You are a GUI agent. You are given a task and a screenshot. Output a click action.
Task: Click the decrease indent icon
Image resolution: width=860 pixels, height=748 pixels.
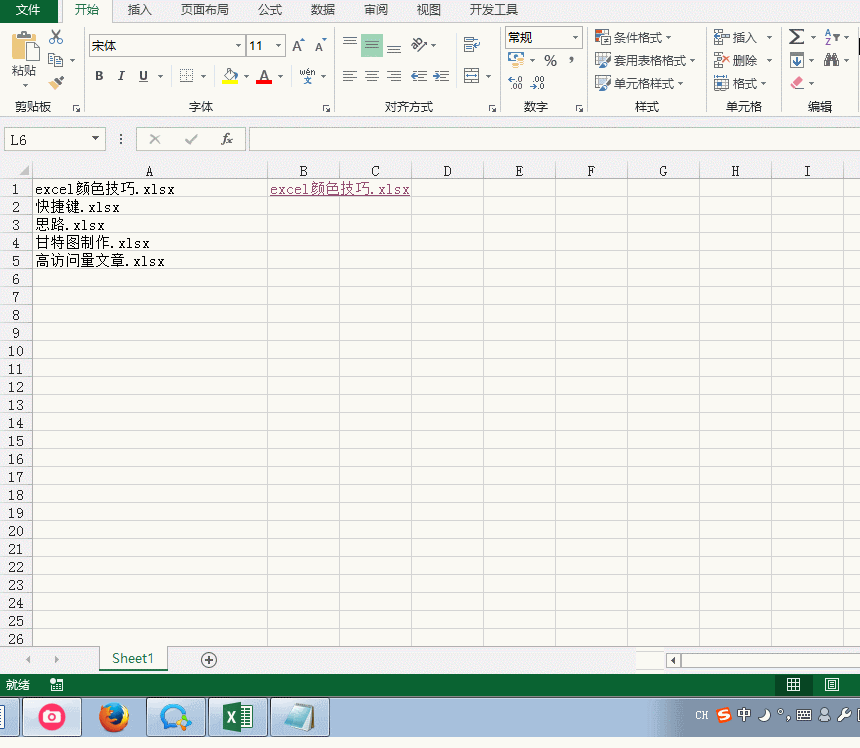419,76
